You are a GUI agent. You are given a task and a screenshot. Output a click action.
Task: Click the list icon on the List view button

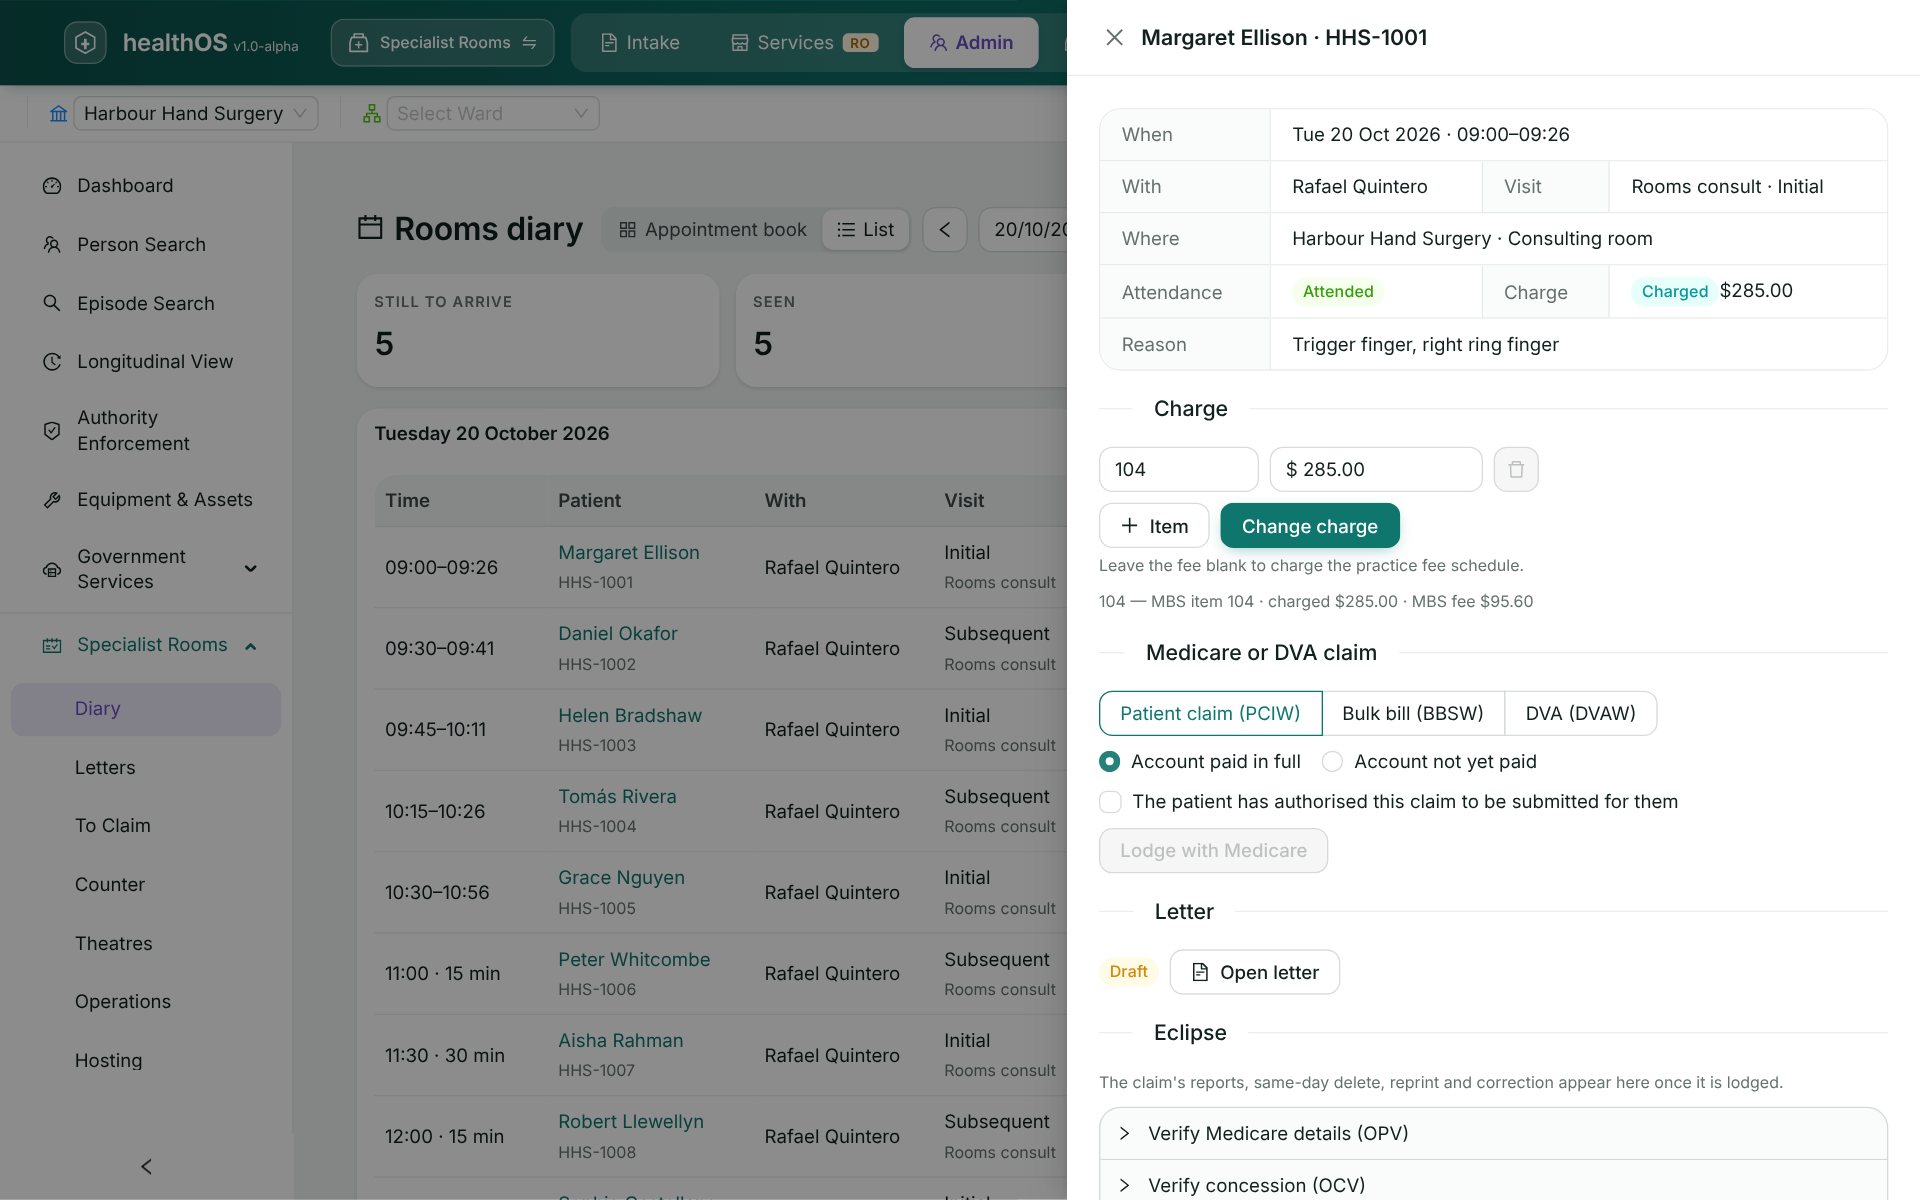point(846,230)
